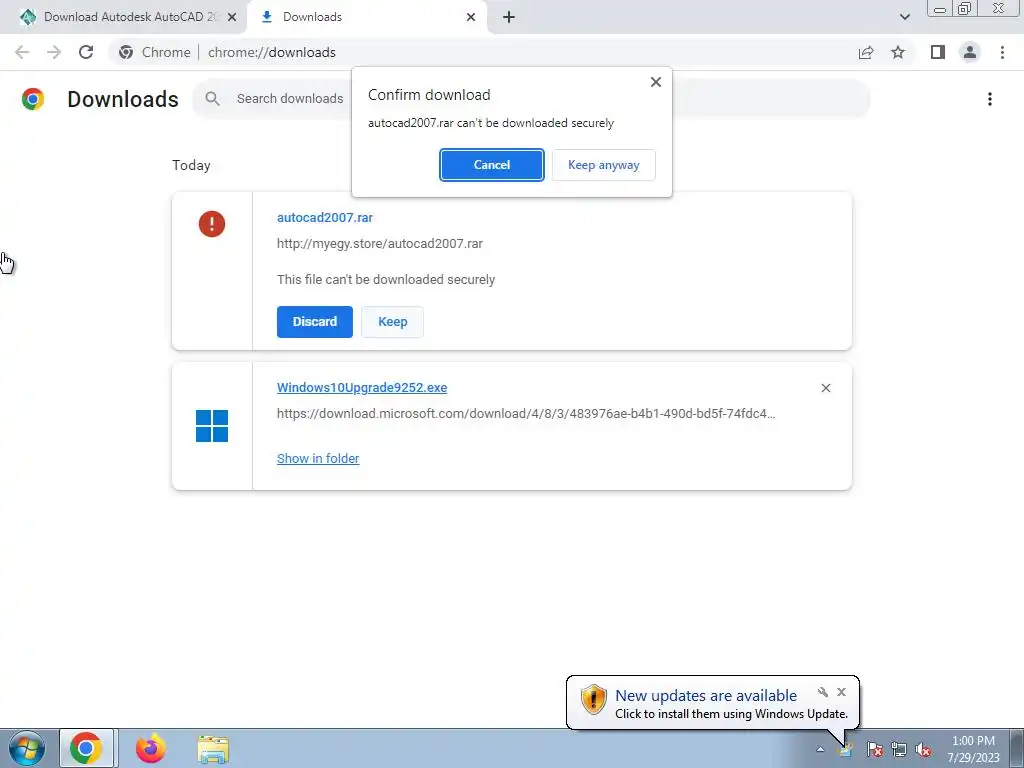Show hidden tray icons arrow

click(x=820, y=749)
